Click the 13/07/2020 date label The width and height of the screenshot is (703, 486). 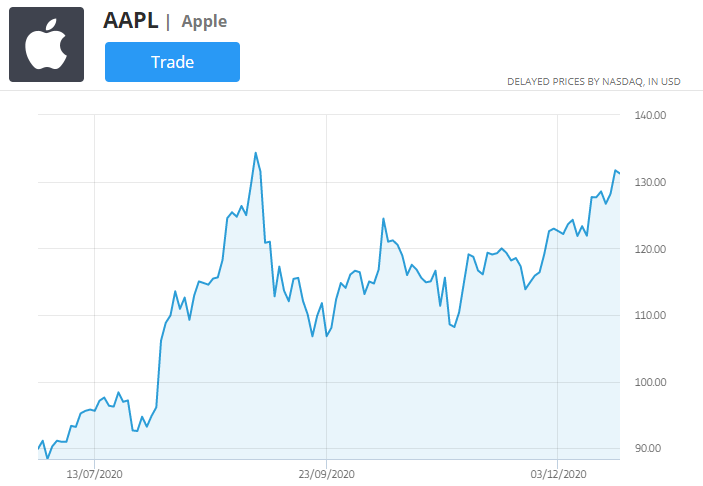[x=94, y=472]
